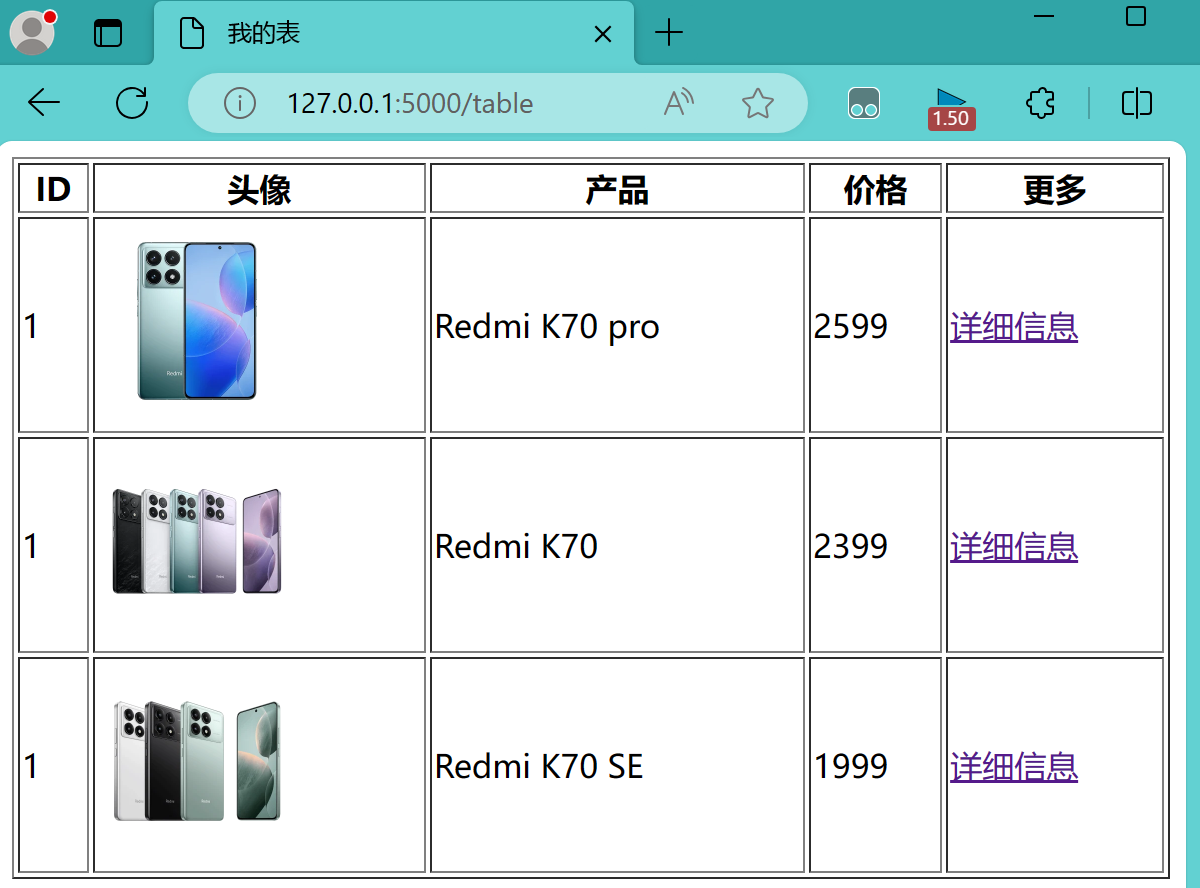The height and width of the screenshot is (888, 1200).
Task: Click the ID cell in the 2399 row
Action: pyautogui.click(x=54, y=545)
